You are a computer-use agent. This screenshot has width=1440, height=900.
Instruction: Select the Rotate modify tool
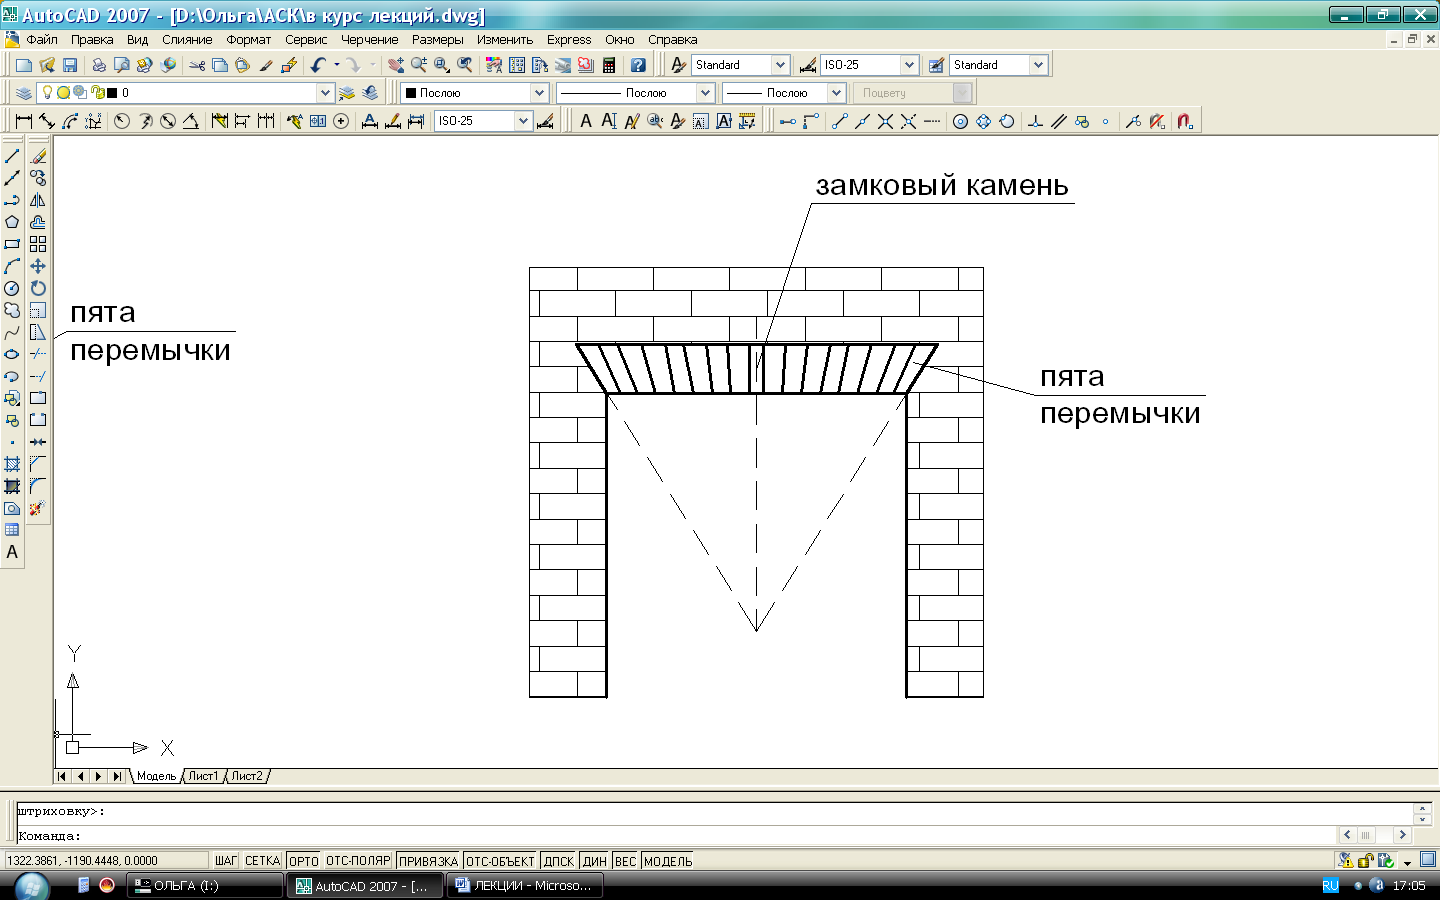point(38,288)
